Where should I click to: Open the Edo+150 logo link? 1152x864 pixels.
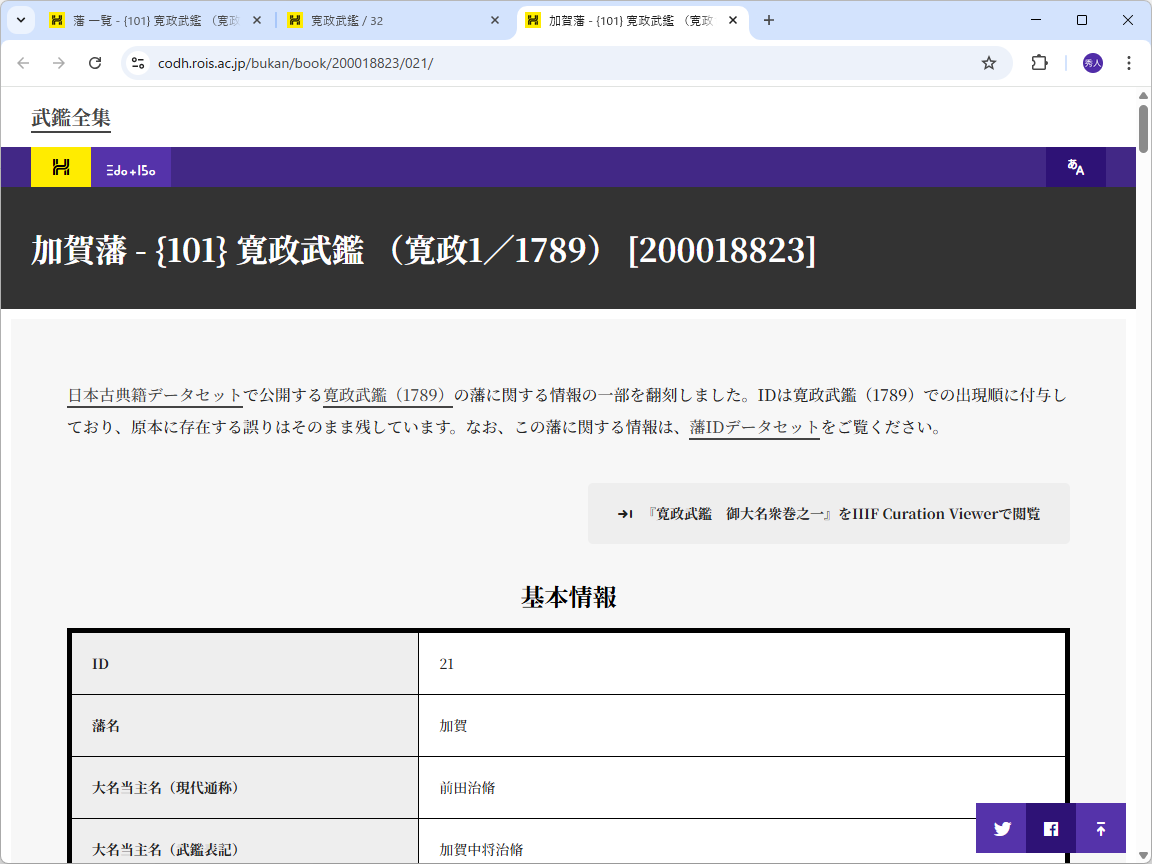[x=131, y=167]
